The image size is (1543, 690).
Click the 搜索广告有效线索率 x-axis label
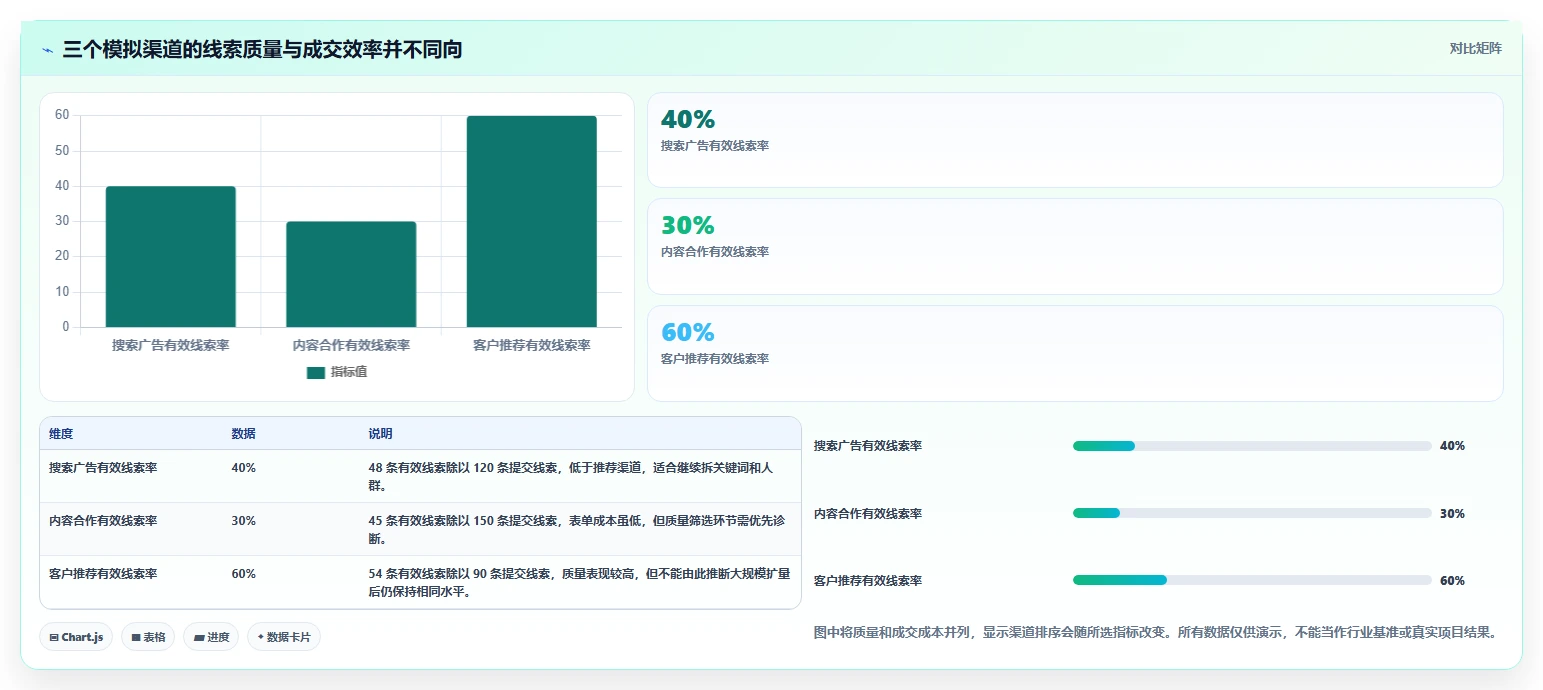coord(171,345)
